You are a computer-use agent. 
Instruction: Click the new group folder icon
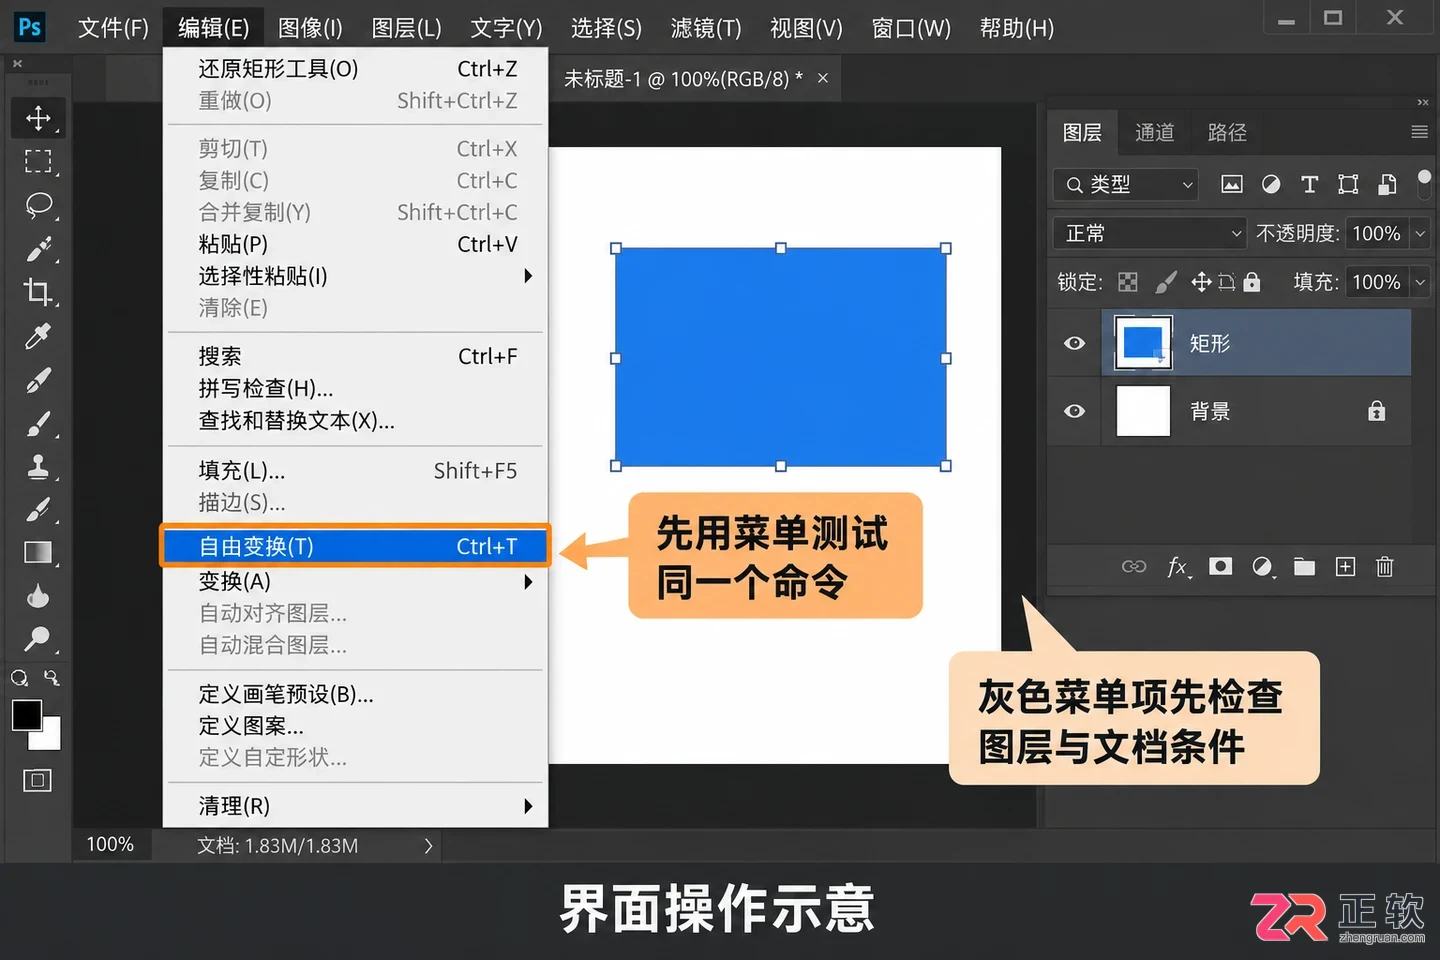(x=1304, y=567)
